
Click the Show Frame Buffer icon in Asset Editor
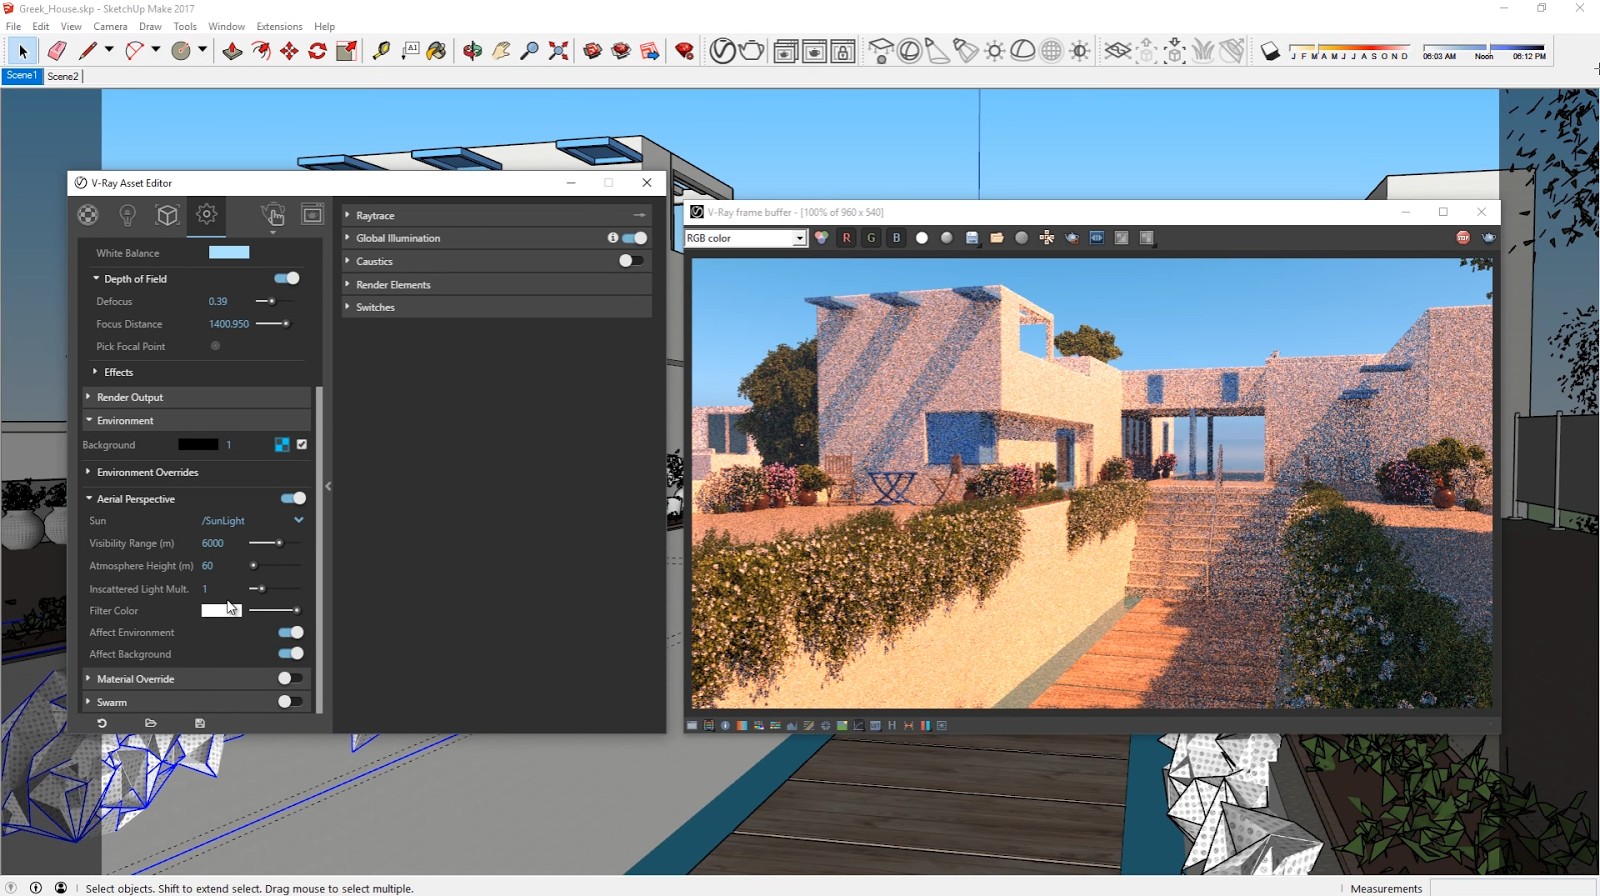(313, 214)
